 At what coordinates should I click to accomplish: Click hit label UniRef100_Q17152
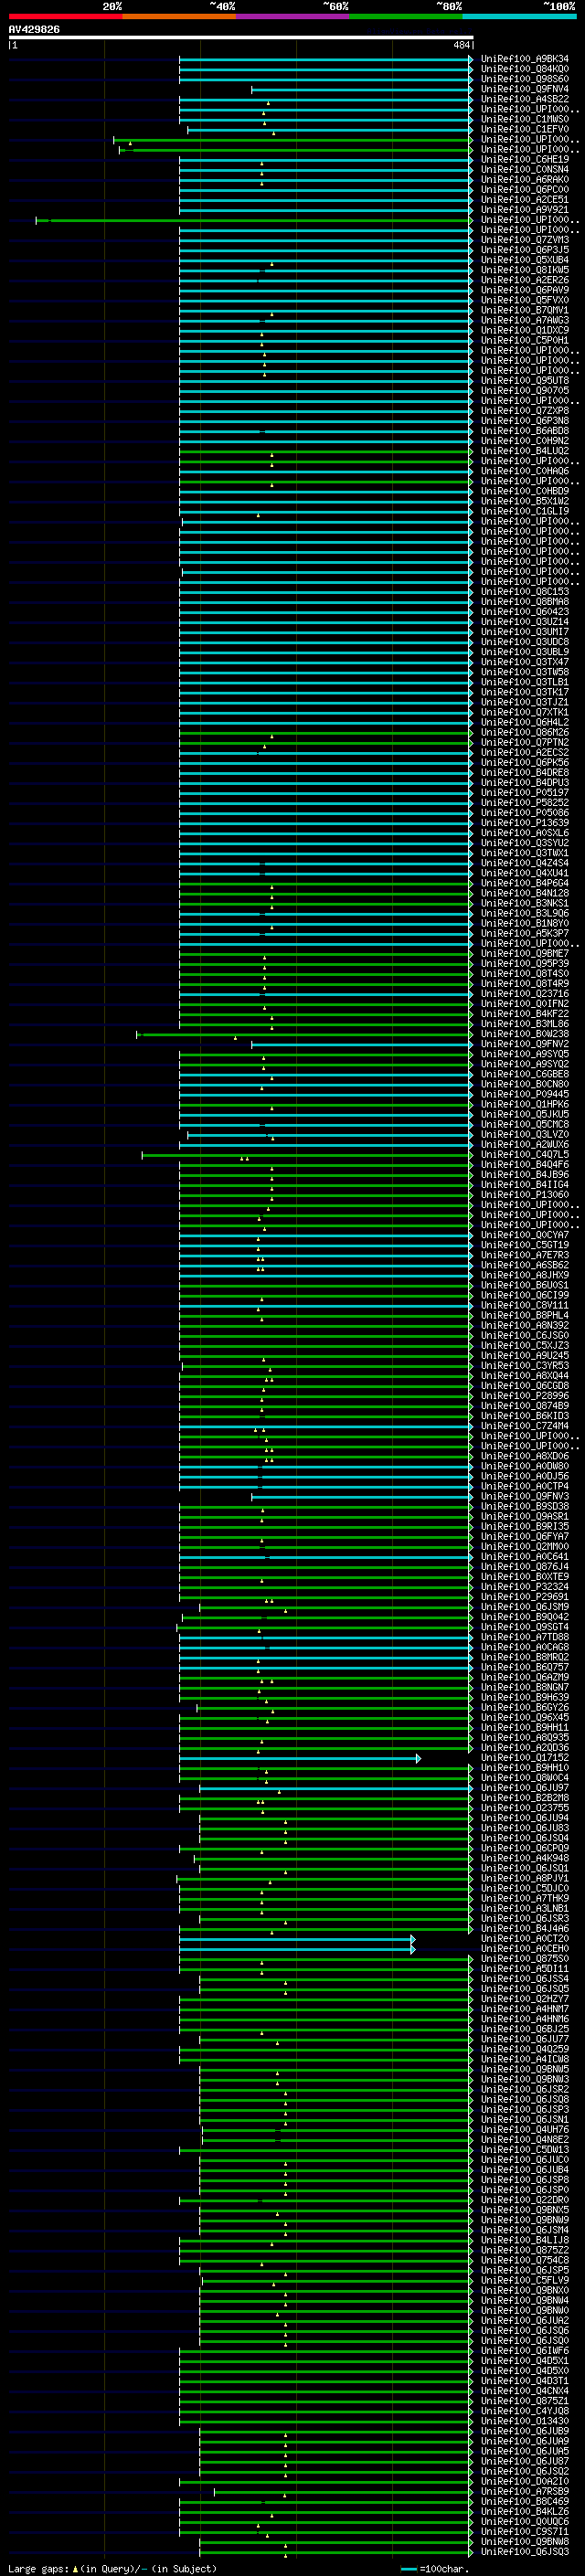[x=525, y=1758]
